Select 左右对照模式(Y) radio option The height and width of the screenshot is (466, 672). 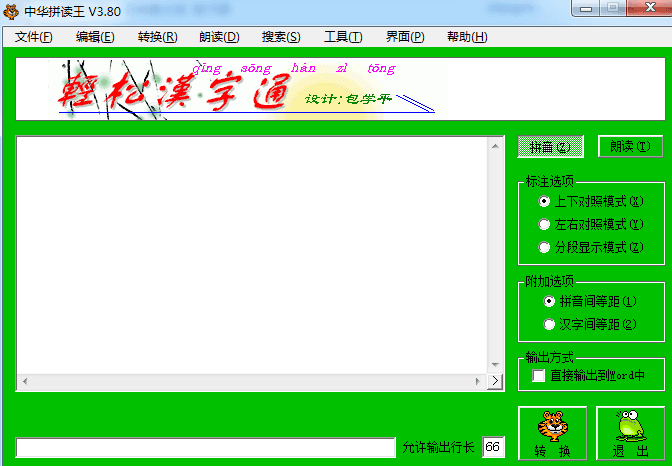(591, 224)
